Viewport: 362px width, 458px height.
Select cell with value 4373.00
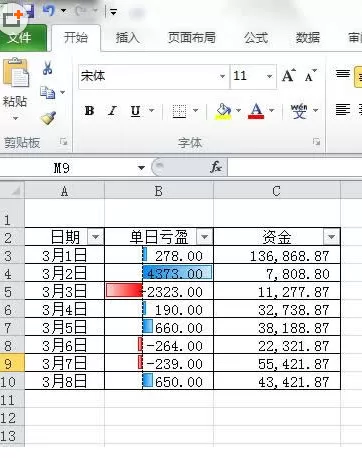tap(159, 273)
